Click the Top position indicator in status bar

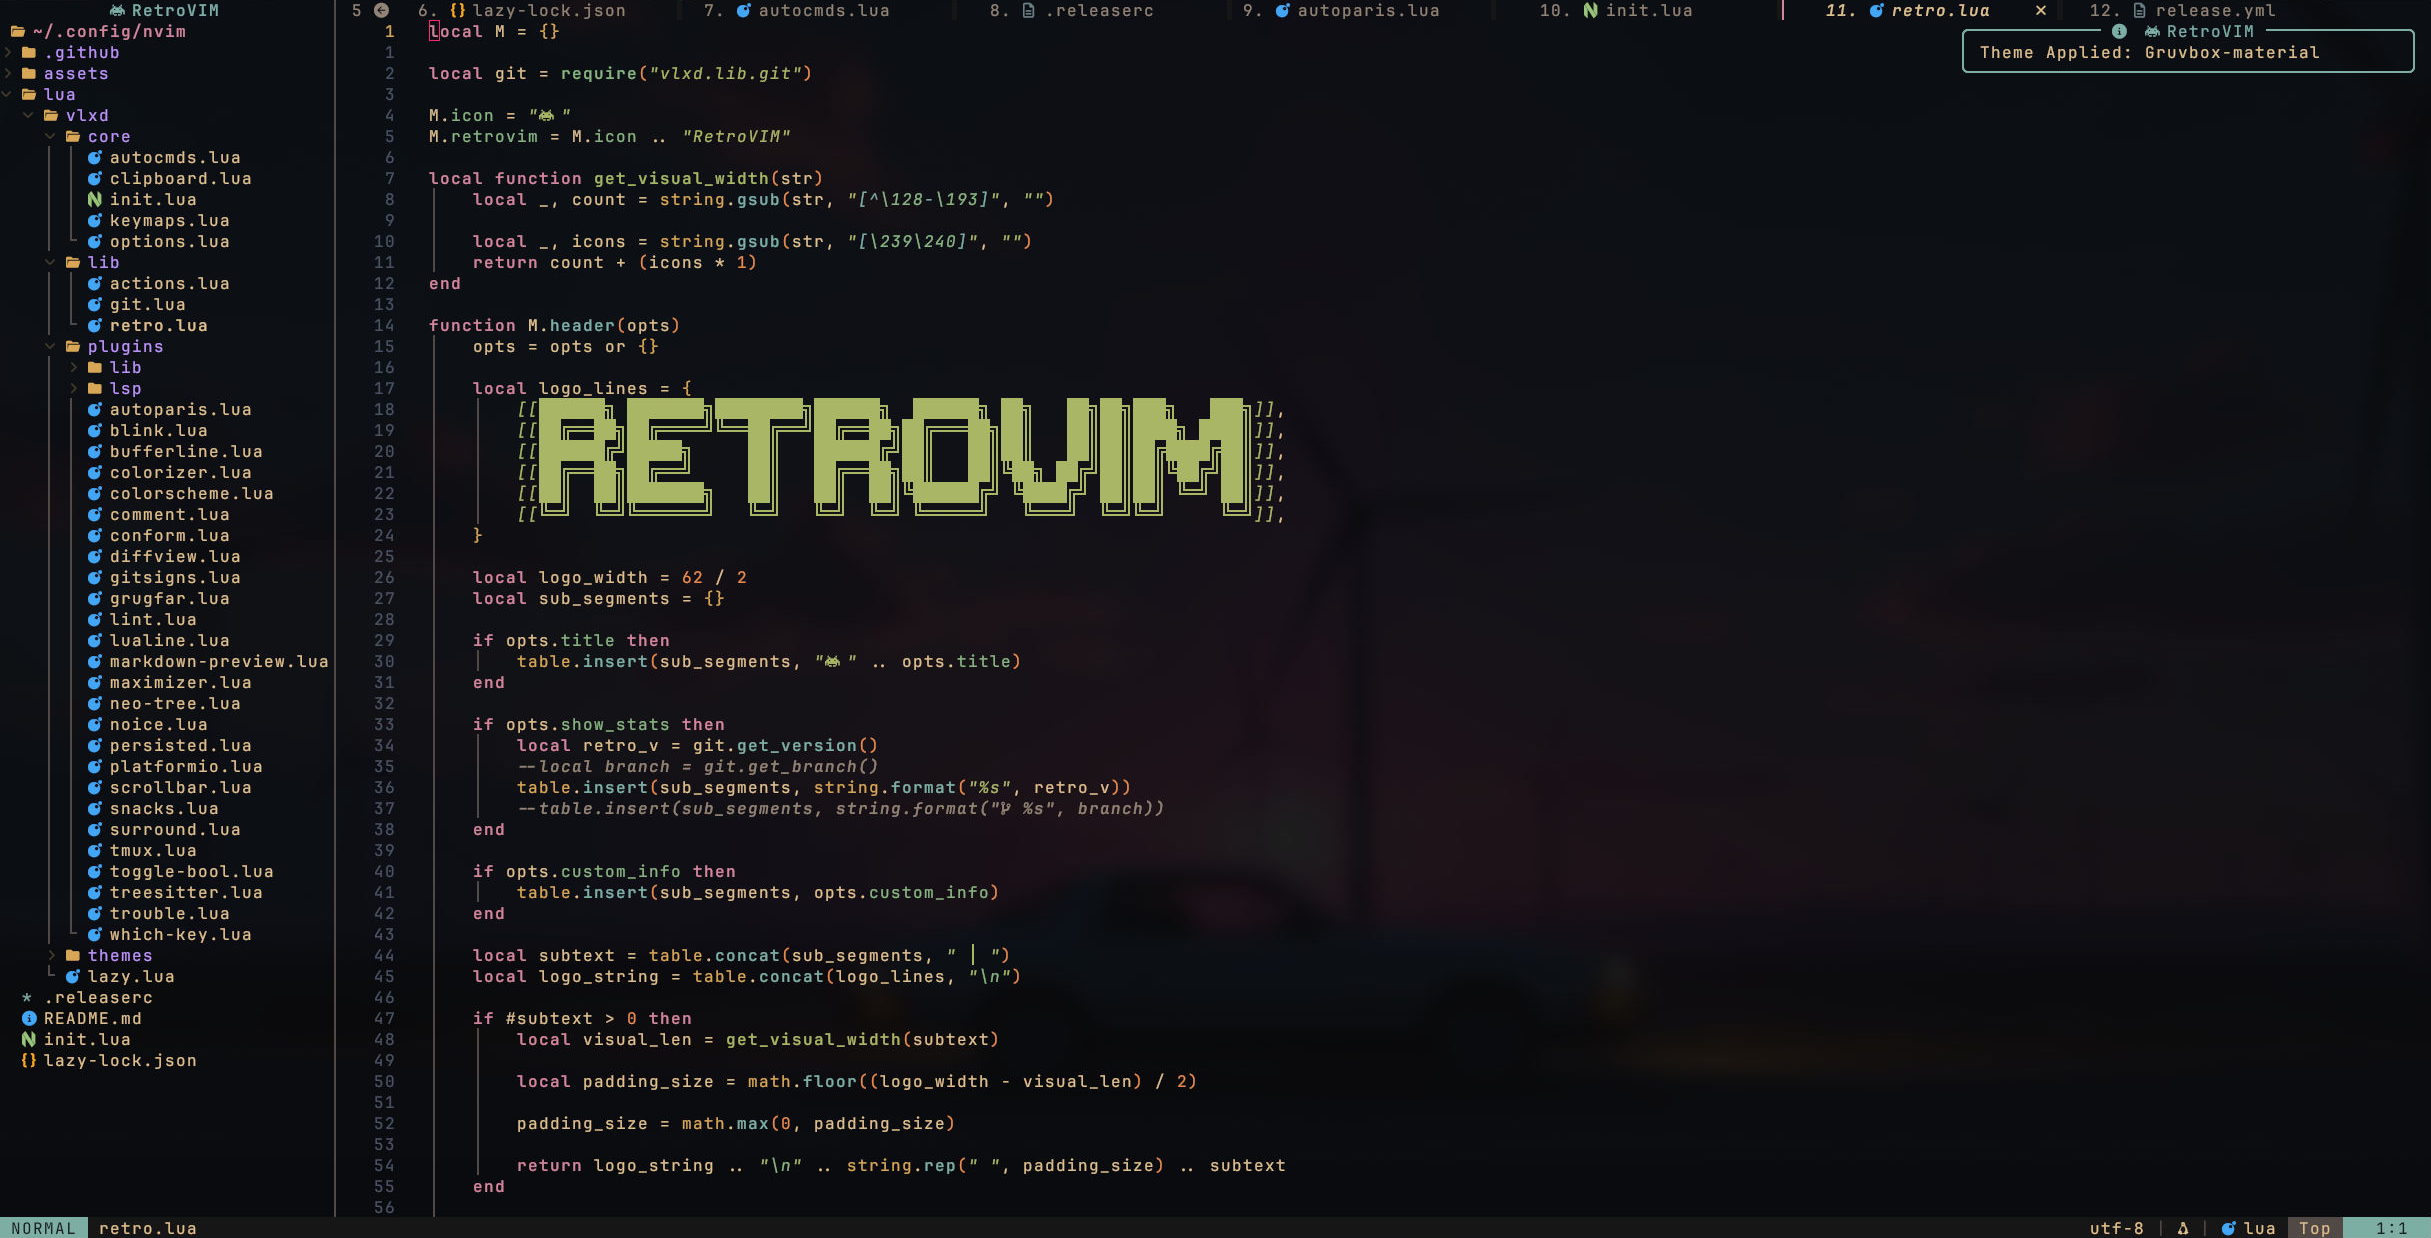(2314, 1228)
